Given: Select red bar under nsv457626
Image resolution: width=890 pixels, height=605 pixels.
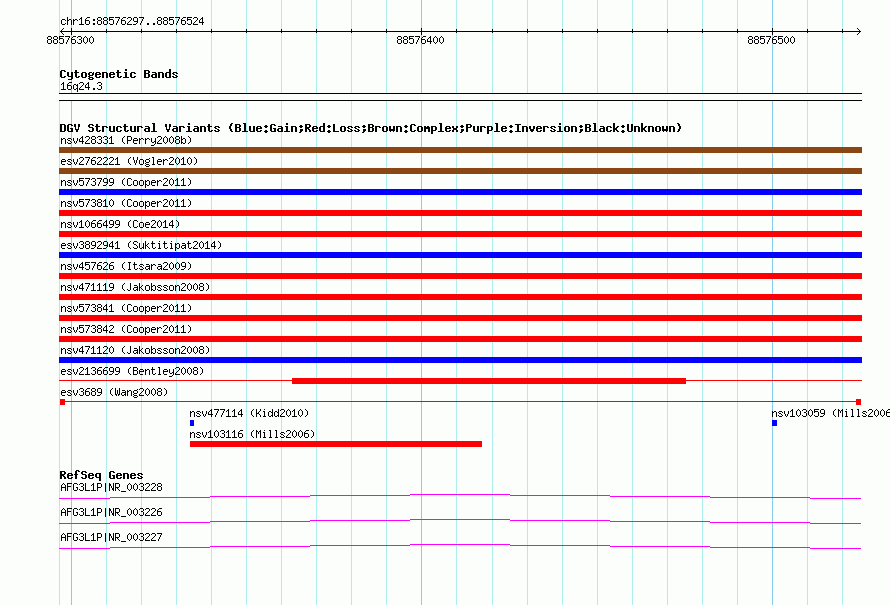Looking at the screenshot, I should [x=460, y=276].
